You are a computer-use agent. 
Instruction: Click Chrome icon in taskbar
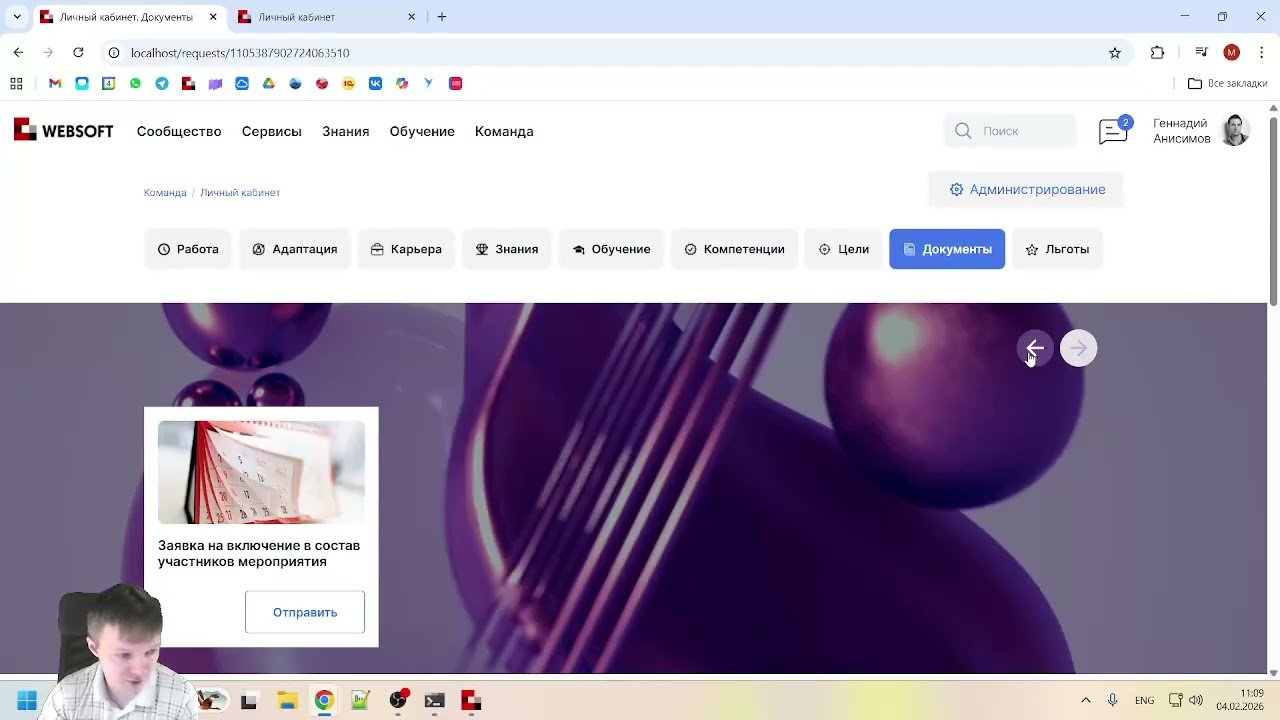(x=324, y=701)
